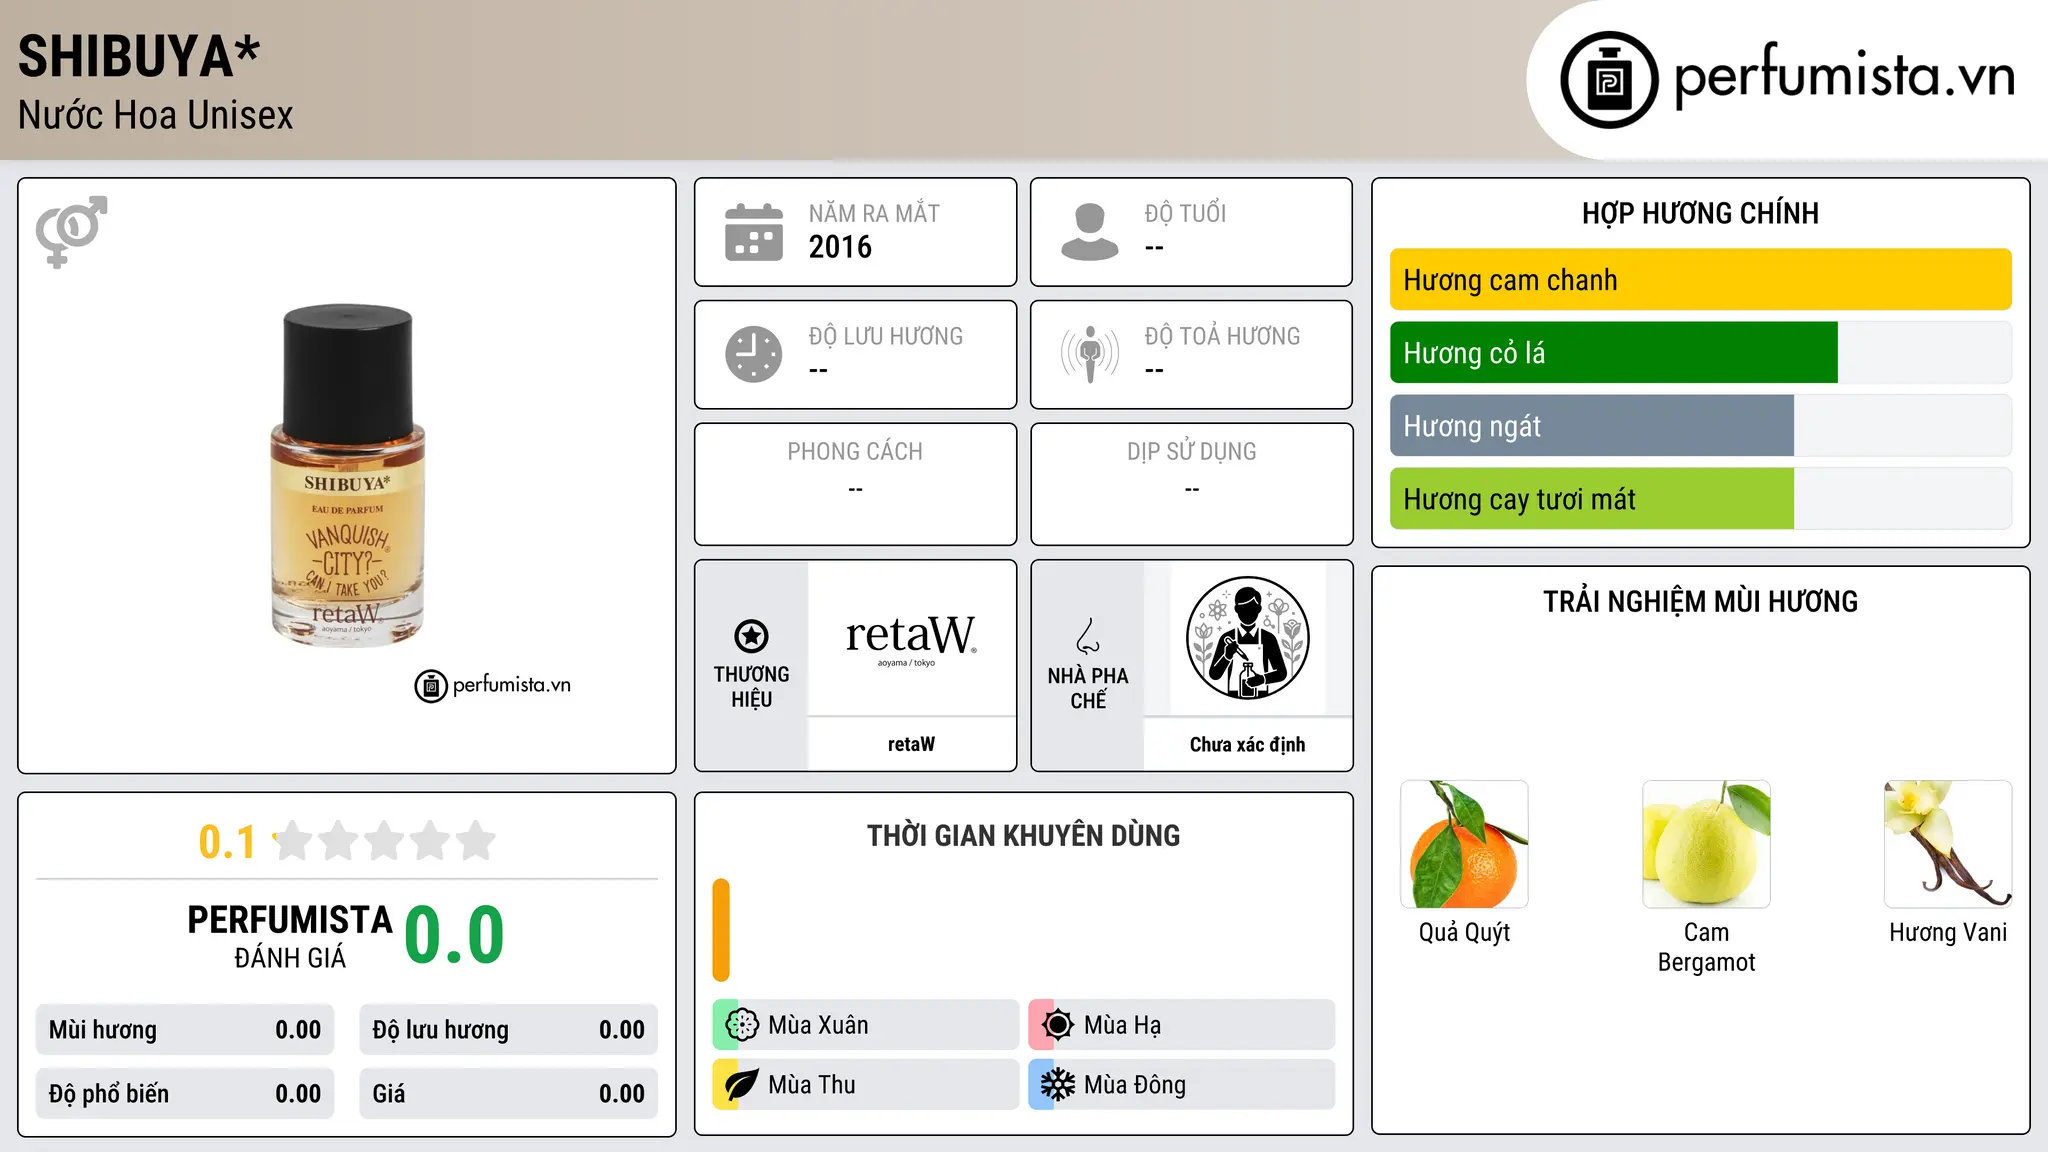Click the Phong cách heading

855,452
